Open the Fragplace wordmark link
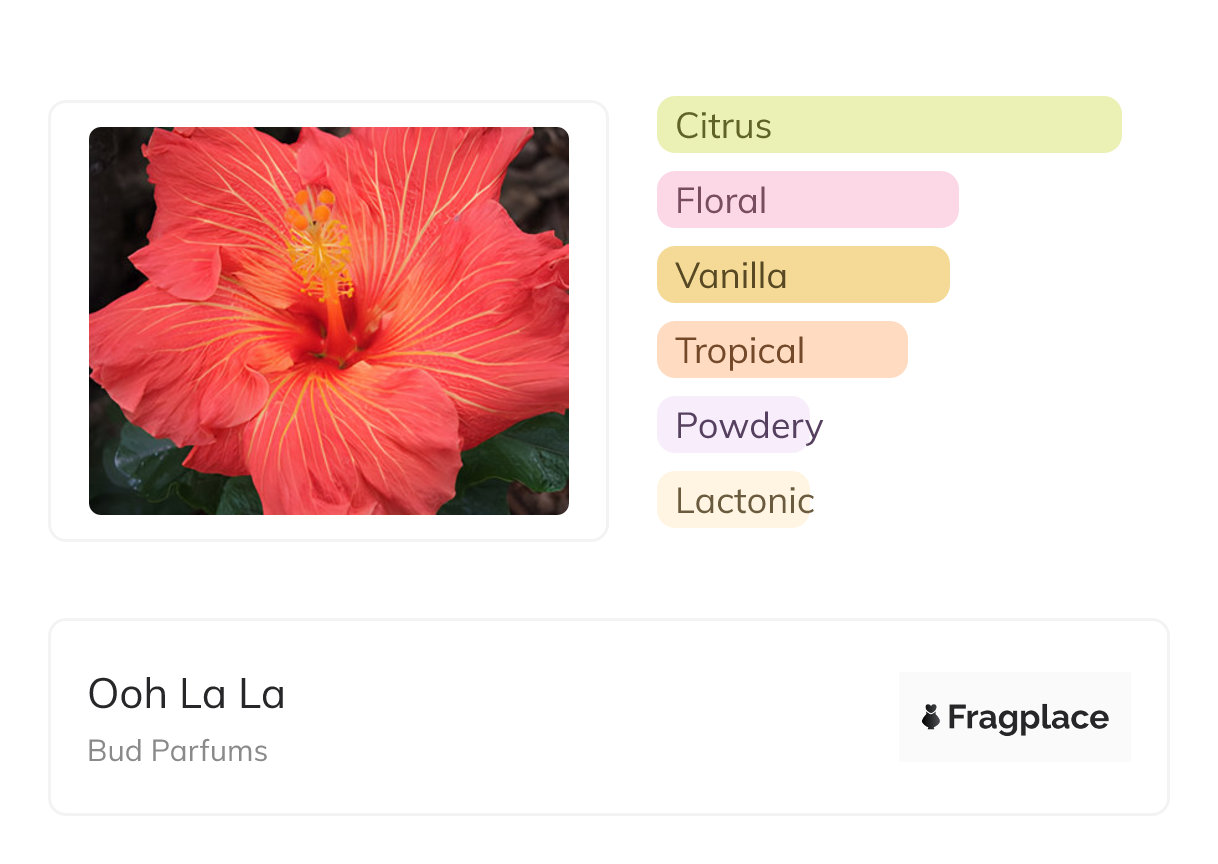Image resolution: width=1218 pixels, height=864 pixels. [x=1028, y=718]
